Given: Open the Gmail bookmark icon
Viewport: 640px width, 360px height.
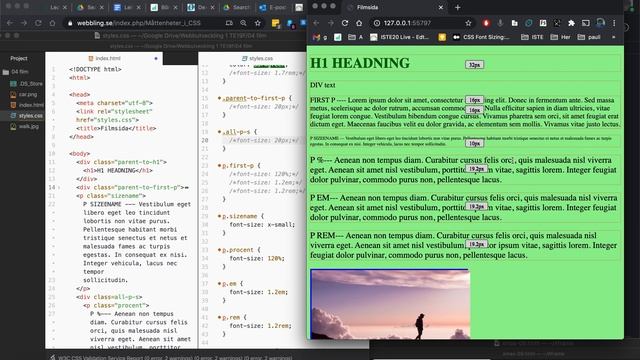Looking at the screenshot, I should tap(316, 37).
